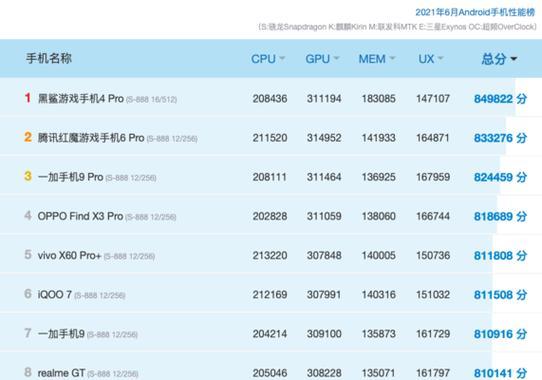Click GPU score 311464
542x380 pixels.
pos(324,177)
